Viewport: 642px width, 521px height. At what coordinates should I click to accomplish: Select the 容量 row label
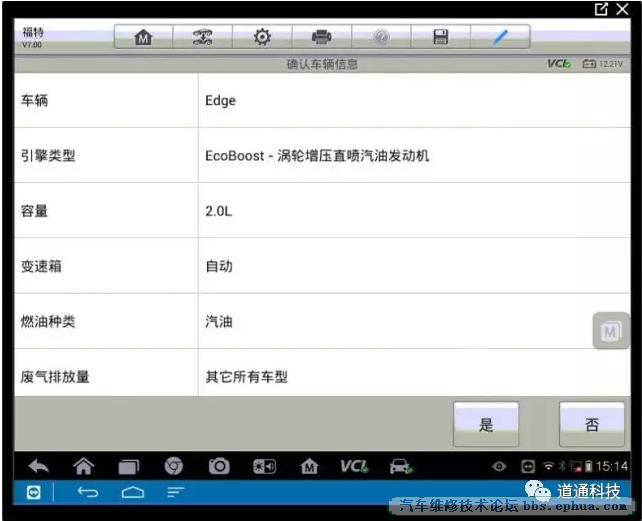(34, 211)
